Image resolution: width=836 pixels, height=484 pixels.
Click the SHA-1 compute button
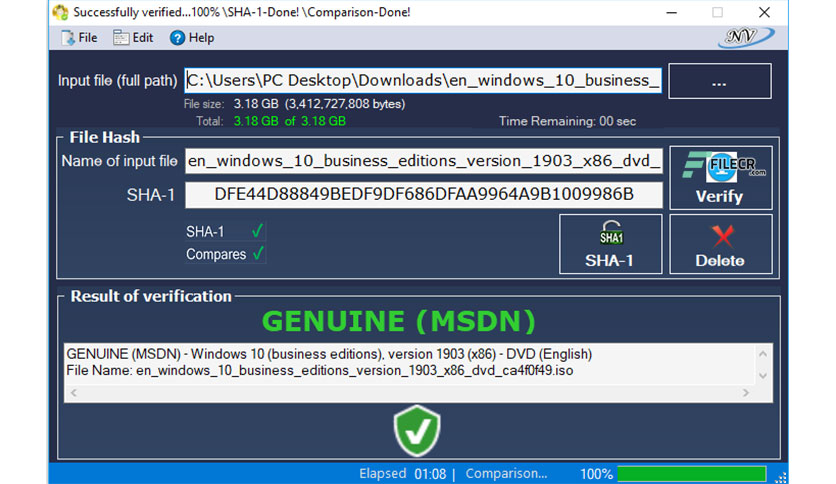coord(610,244)
